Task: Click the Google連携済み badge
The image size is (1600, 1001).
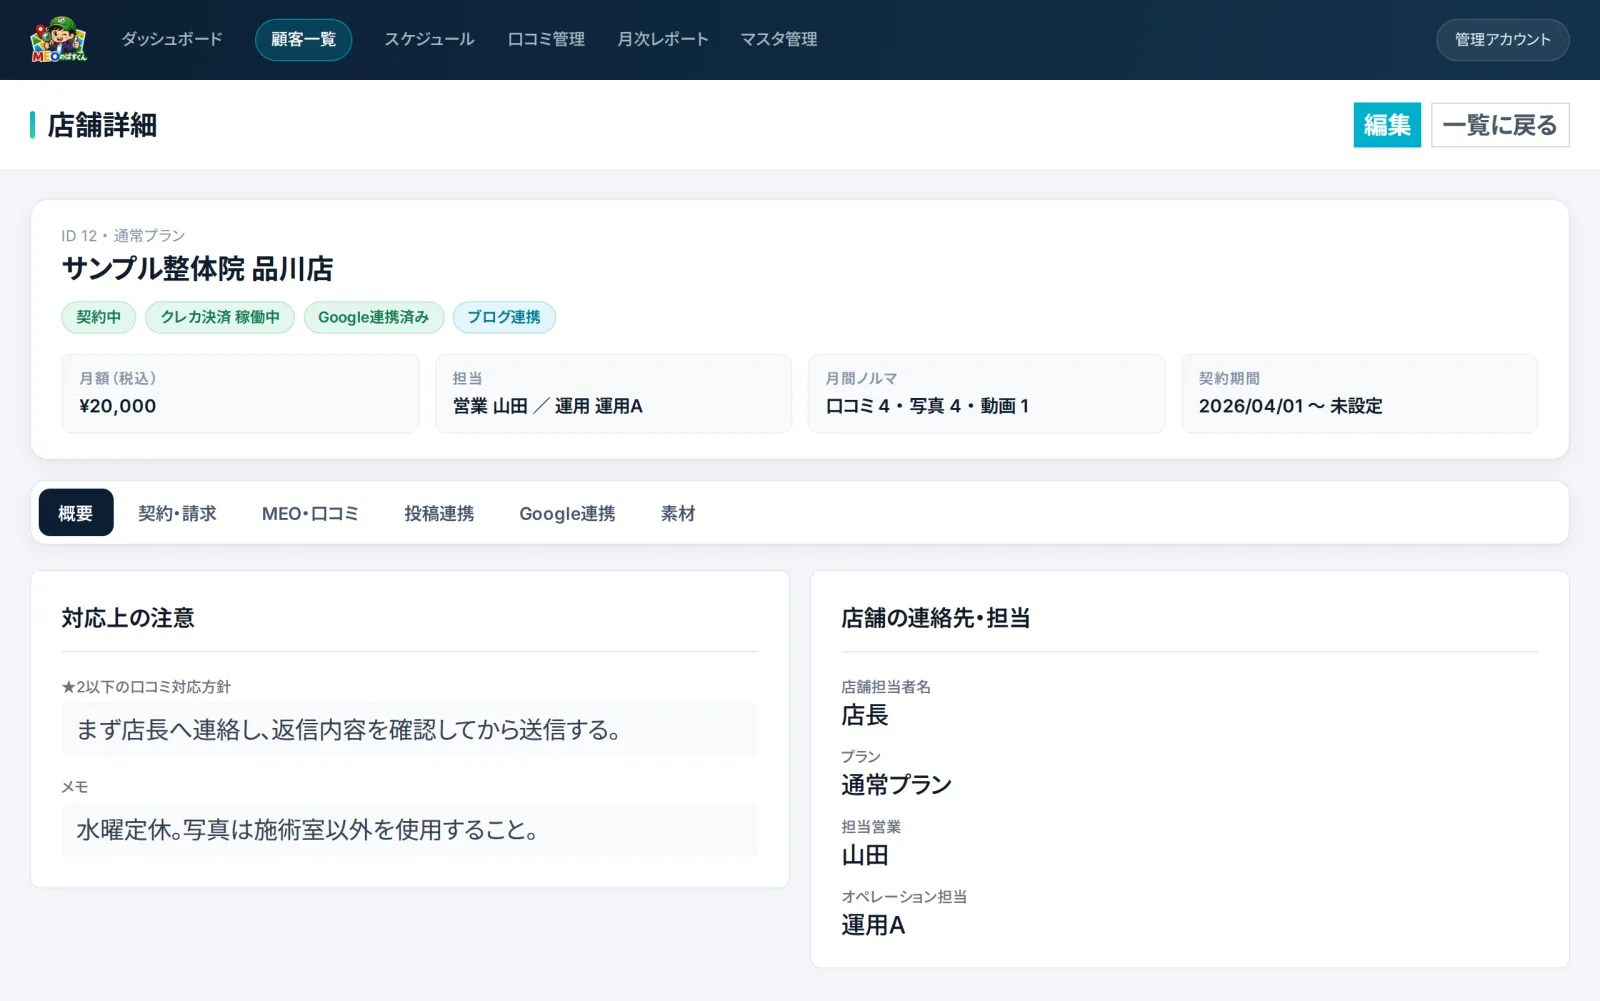Action: tap(374, 317)
